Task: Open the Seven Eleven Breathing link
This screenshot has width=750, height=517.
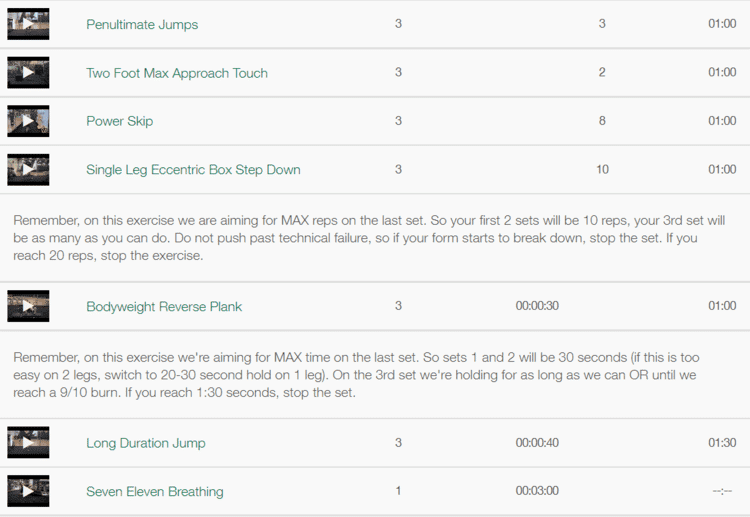Action: pos(155,492)
